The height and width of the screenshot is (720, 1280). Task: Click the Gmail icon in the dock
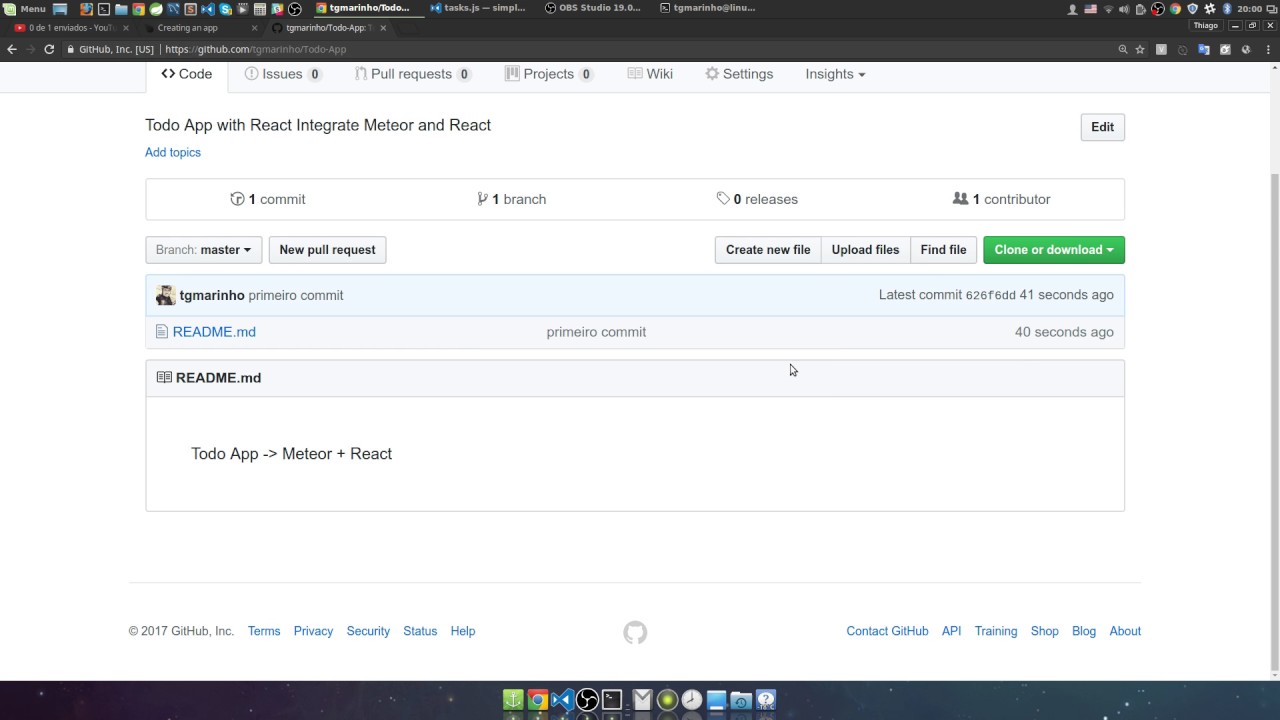coord(641,700)
